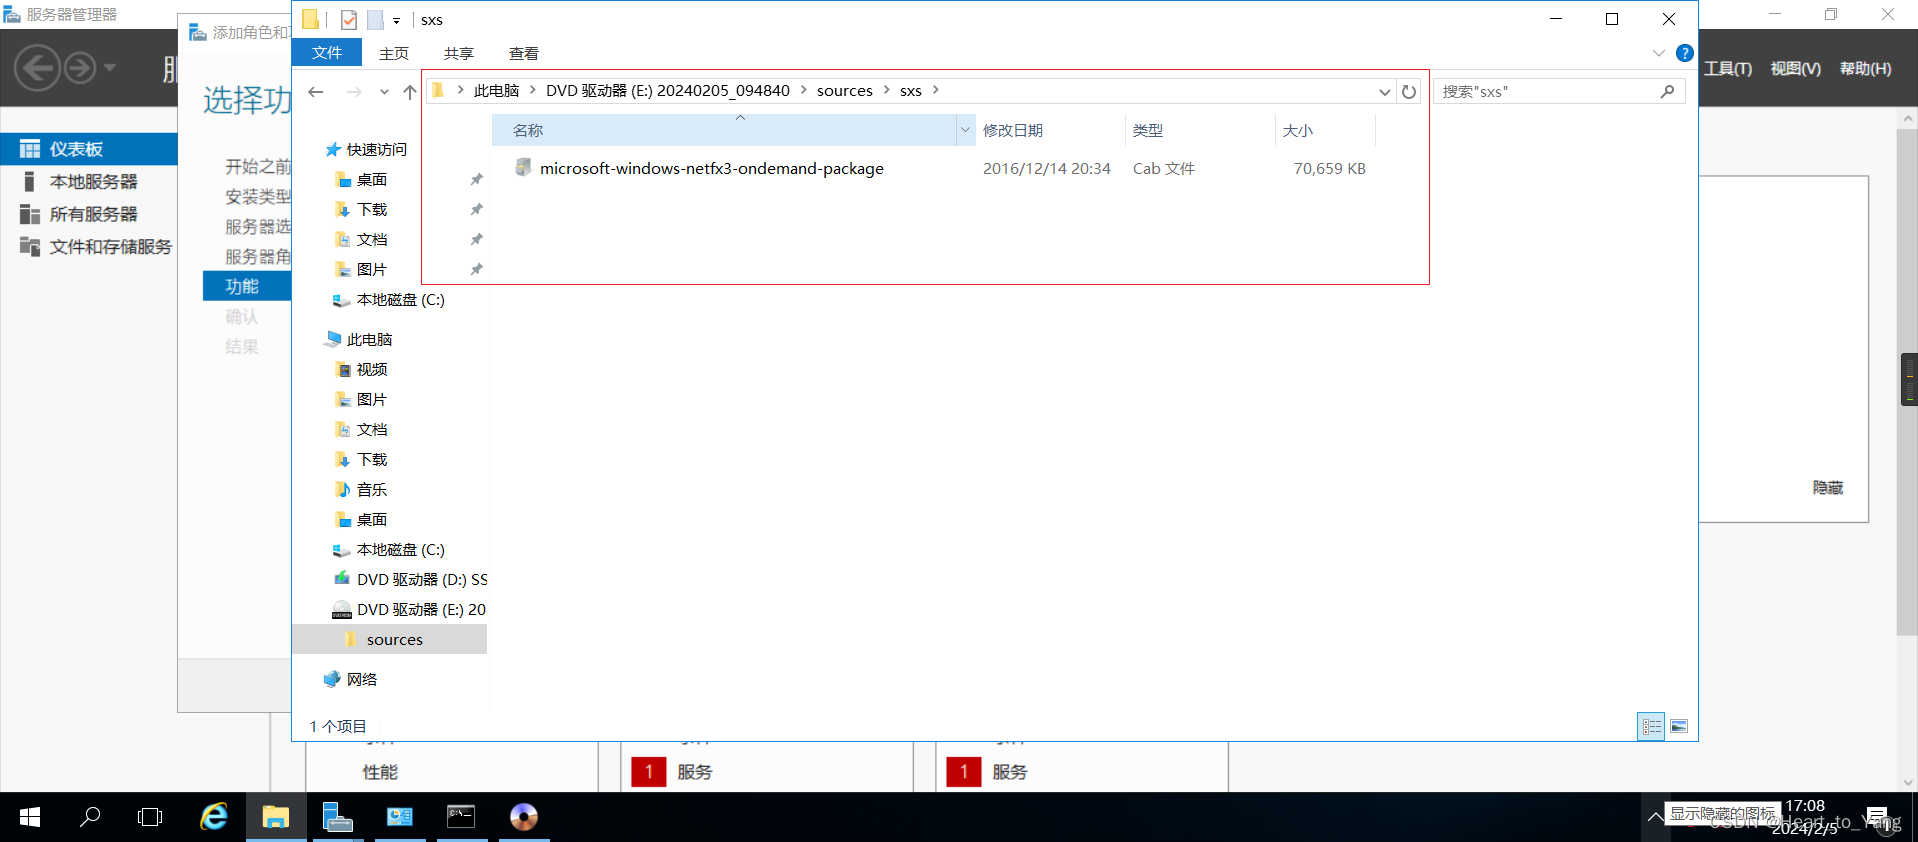Image resolution: width=1918 pixels, height=842 pixels.
Task: Open Task View from the taskbar
Action: pos(150,817)
